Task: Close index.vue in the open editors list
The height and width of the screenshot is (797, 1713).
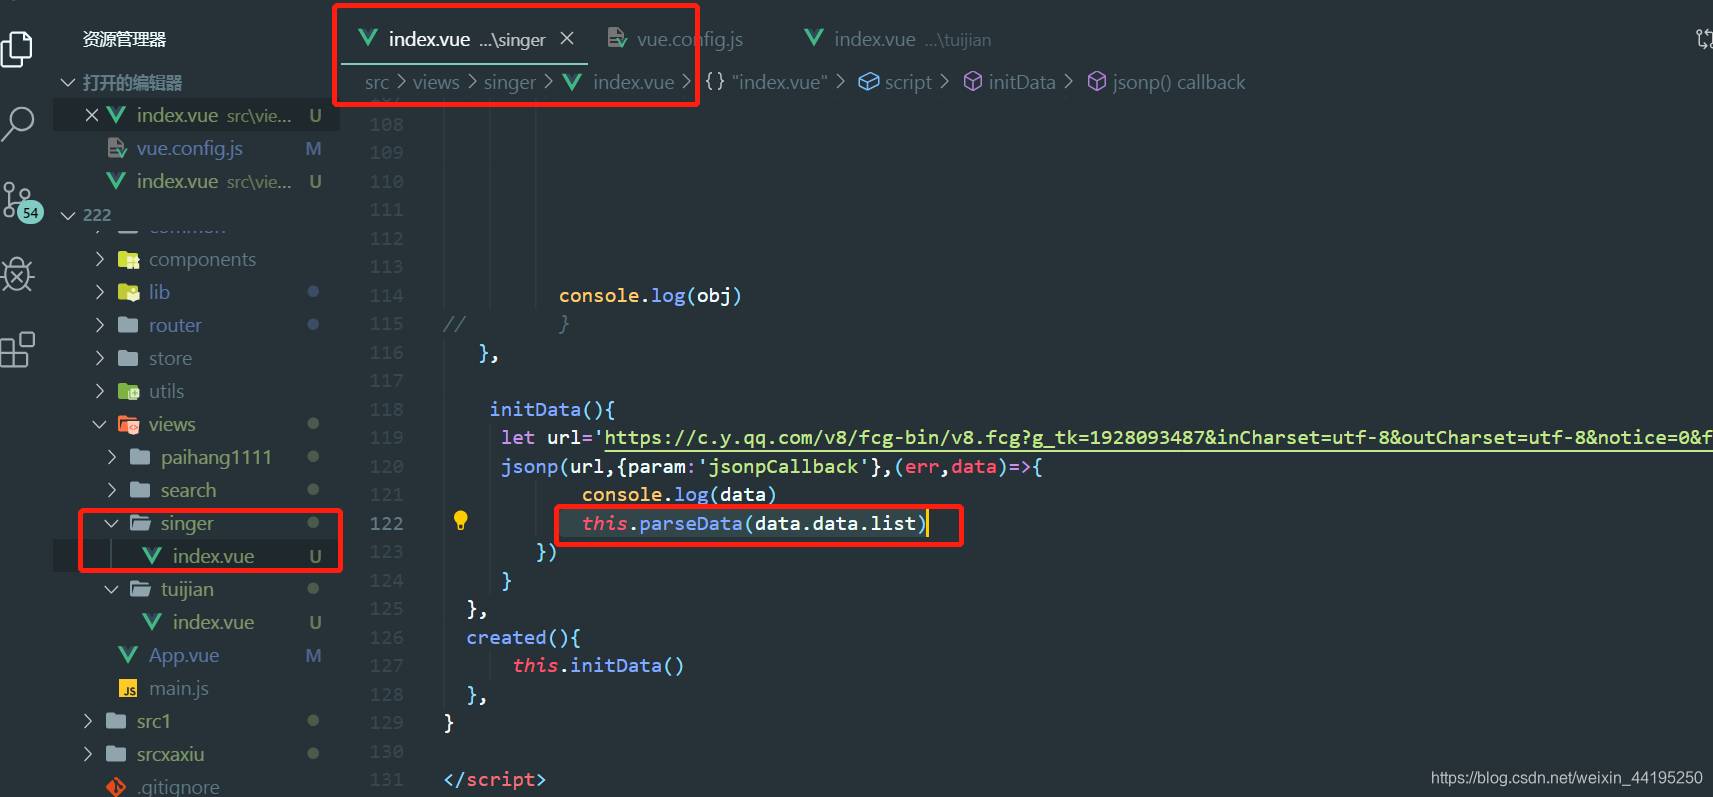Action: point(91,115)
